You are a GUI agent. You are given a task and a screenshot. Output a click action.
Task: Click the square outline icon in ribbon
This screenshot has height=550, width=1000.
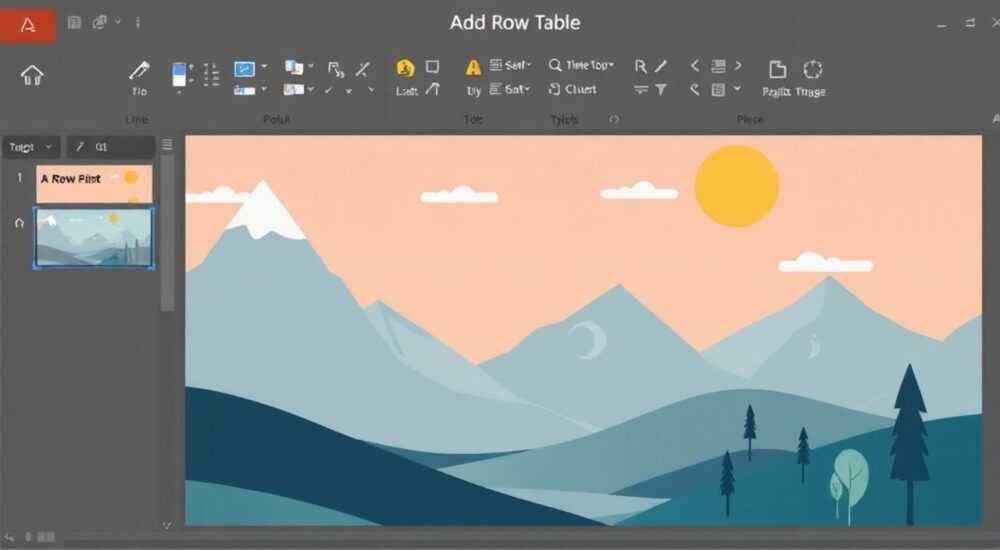(432, 66)
